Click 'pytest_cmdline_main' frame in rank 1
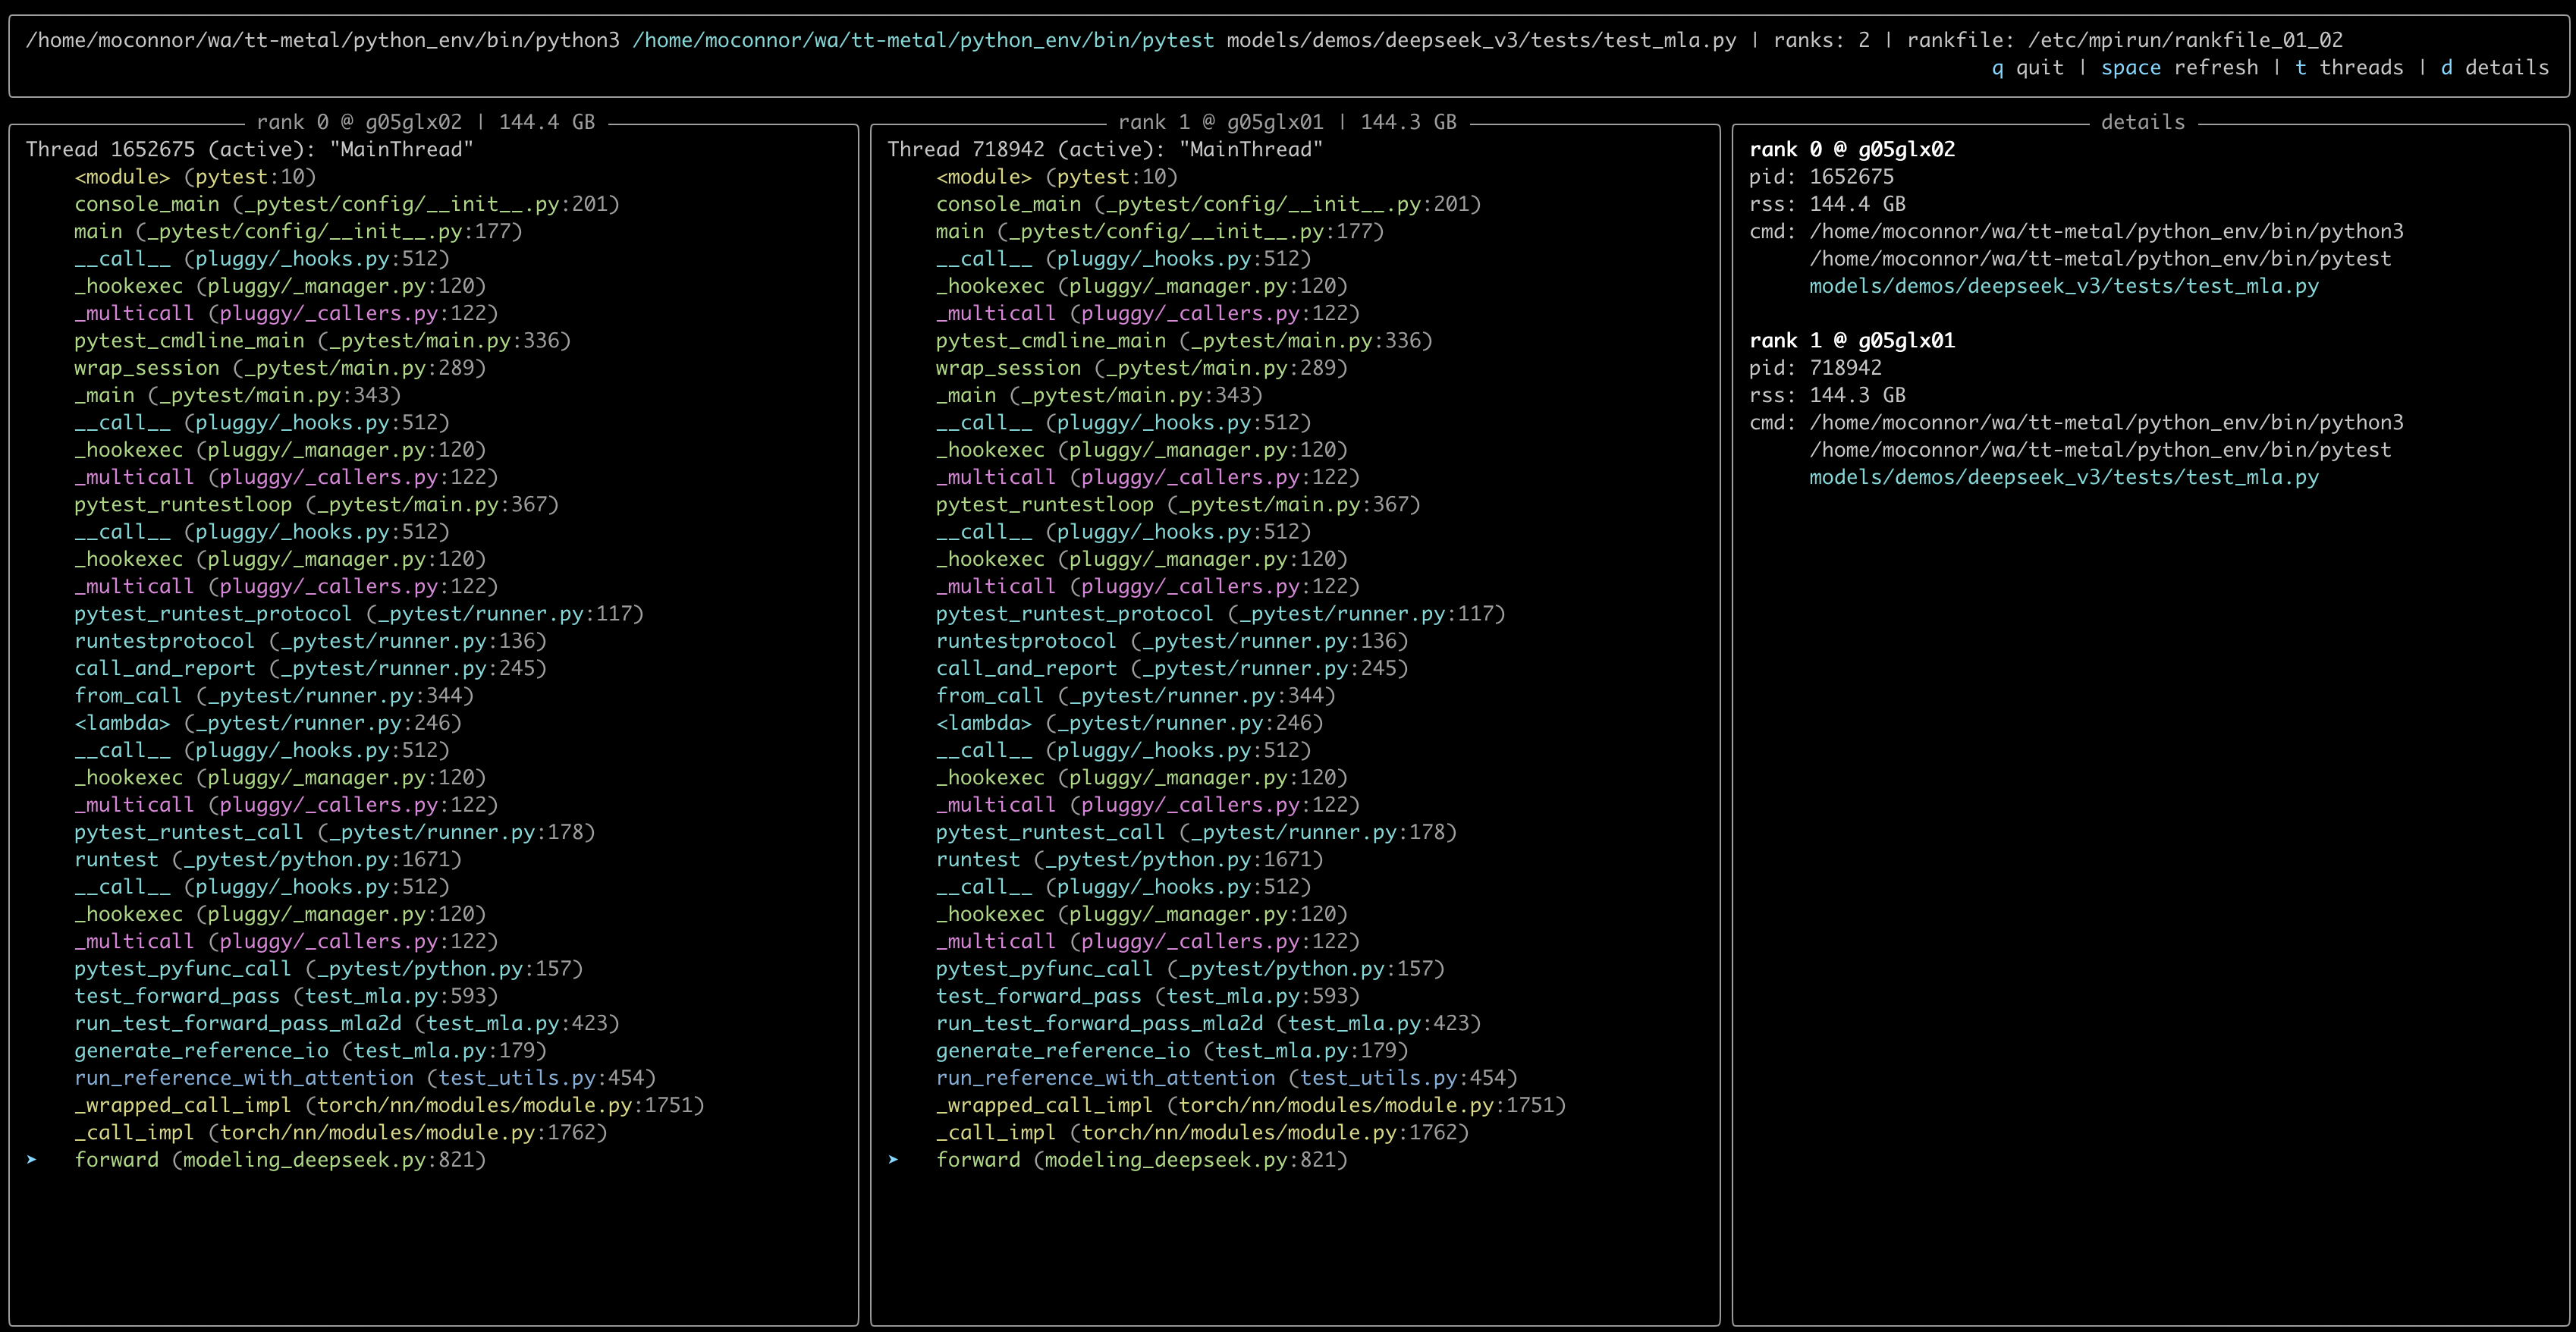 (1184, 341)
